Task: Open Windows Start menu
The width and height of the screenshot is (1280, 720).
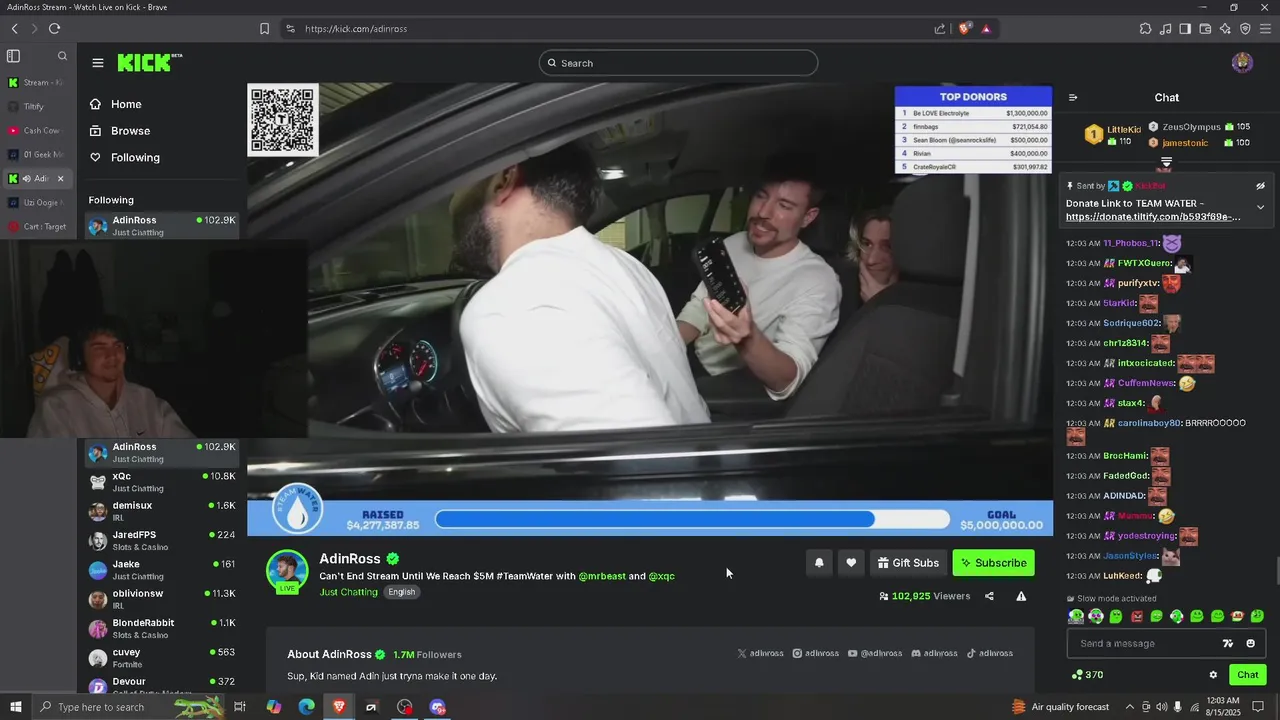Action: tap(15, 707)
